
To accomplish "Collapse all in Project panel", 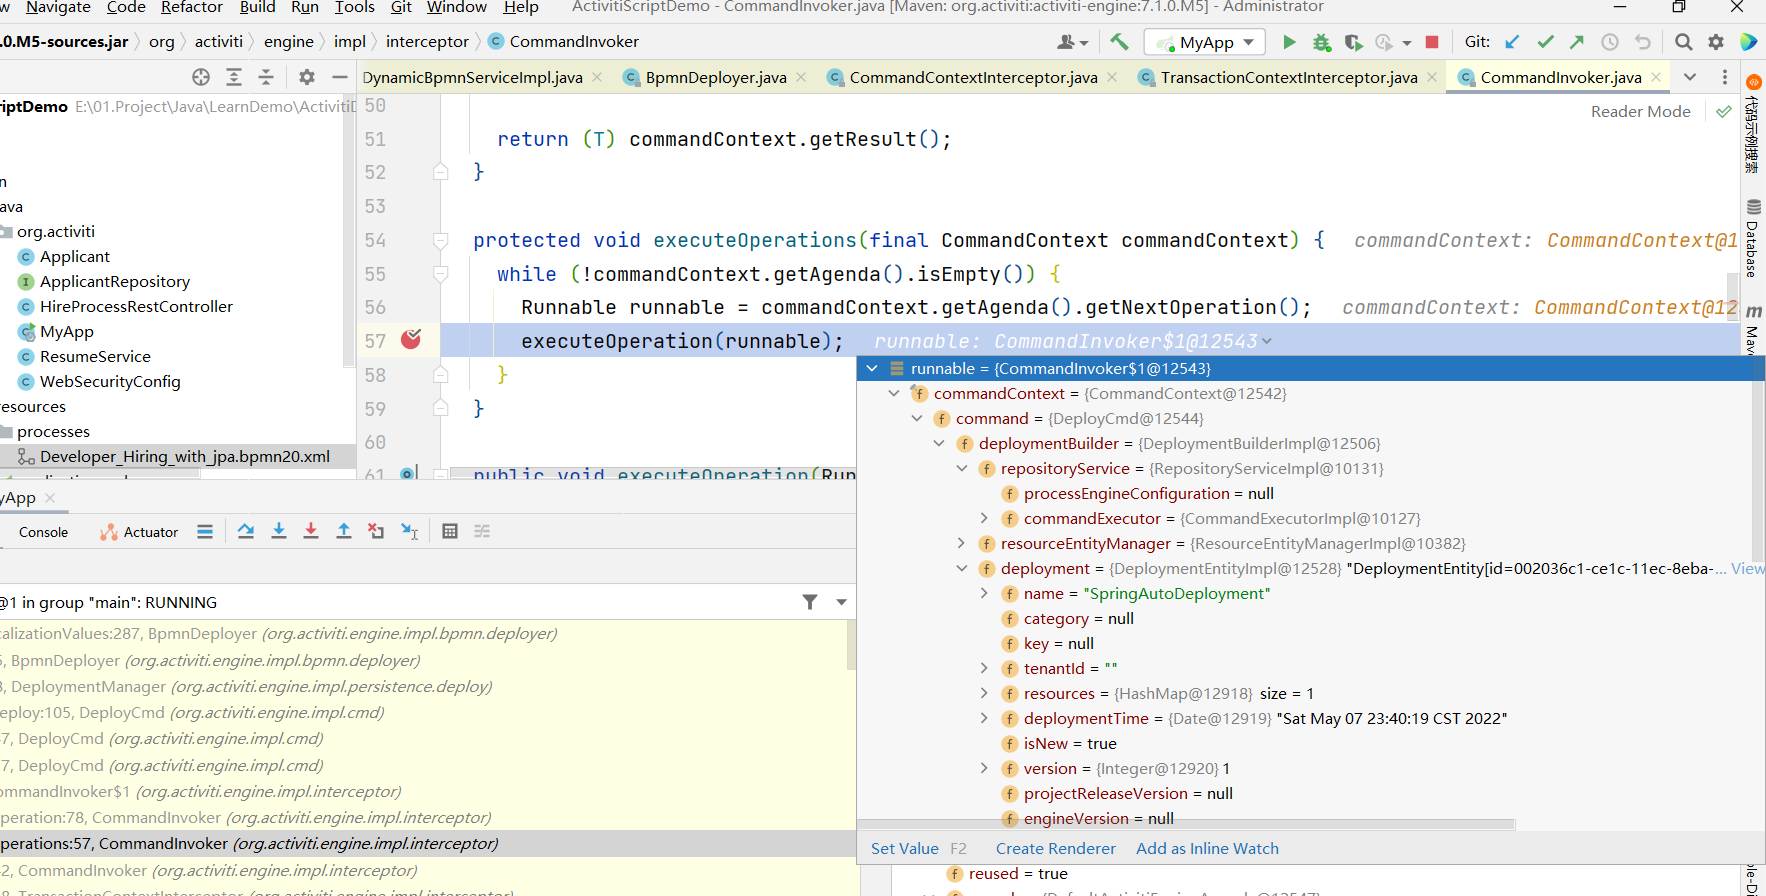I will pyautogui.click(x=266, y=77).
